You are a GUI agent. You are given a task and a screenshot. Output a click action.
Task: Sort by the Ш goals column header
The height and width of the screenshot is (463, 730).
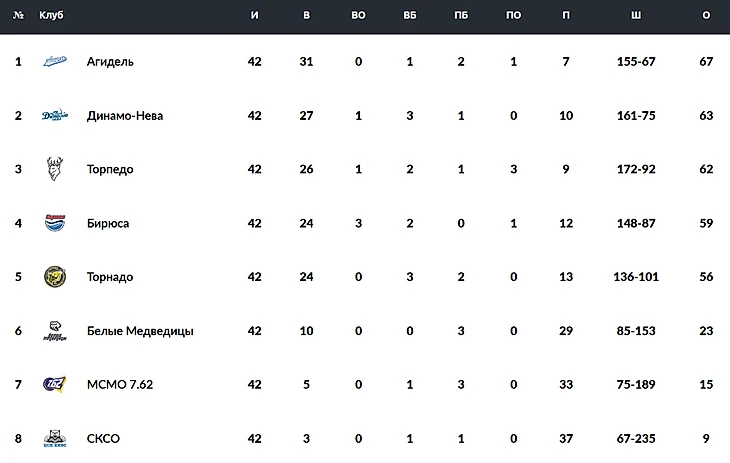[x=636, y=16]
